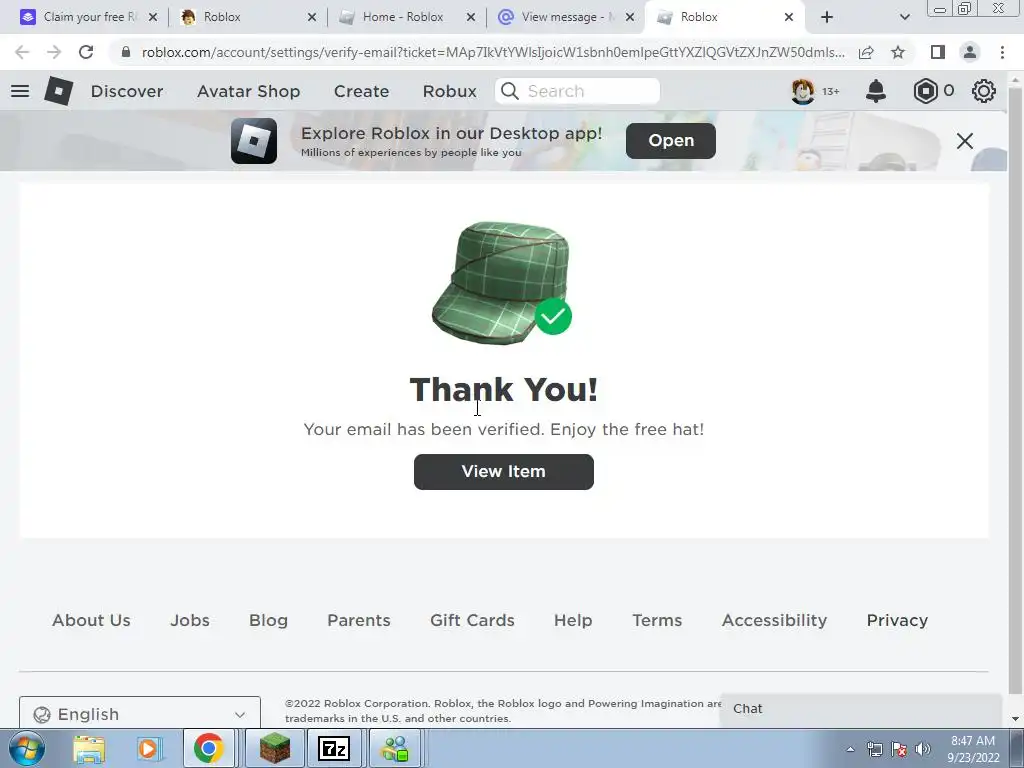Open the Accessibility footer link
This screenshot has height=768, width=1024.
pyautogui.click(x=775, y=620)
